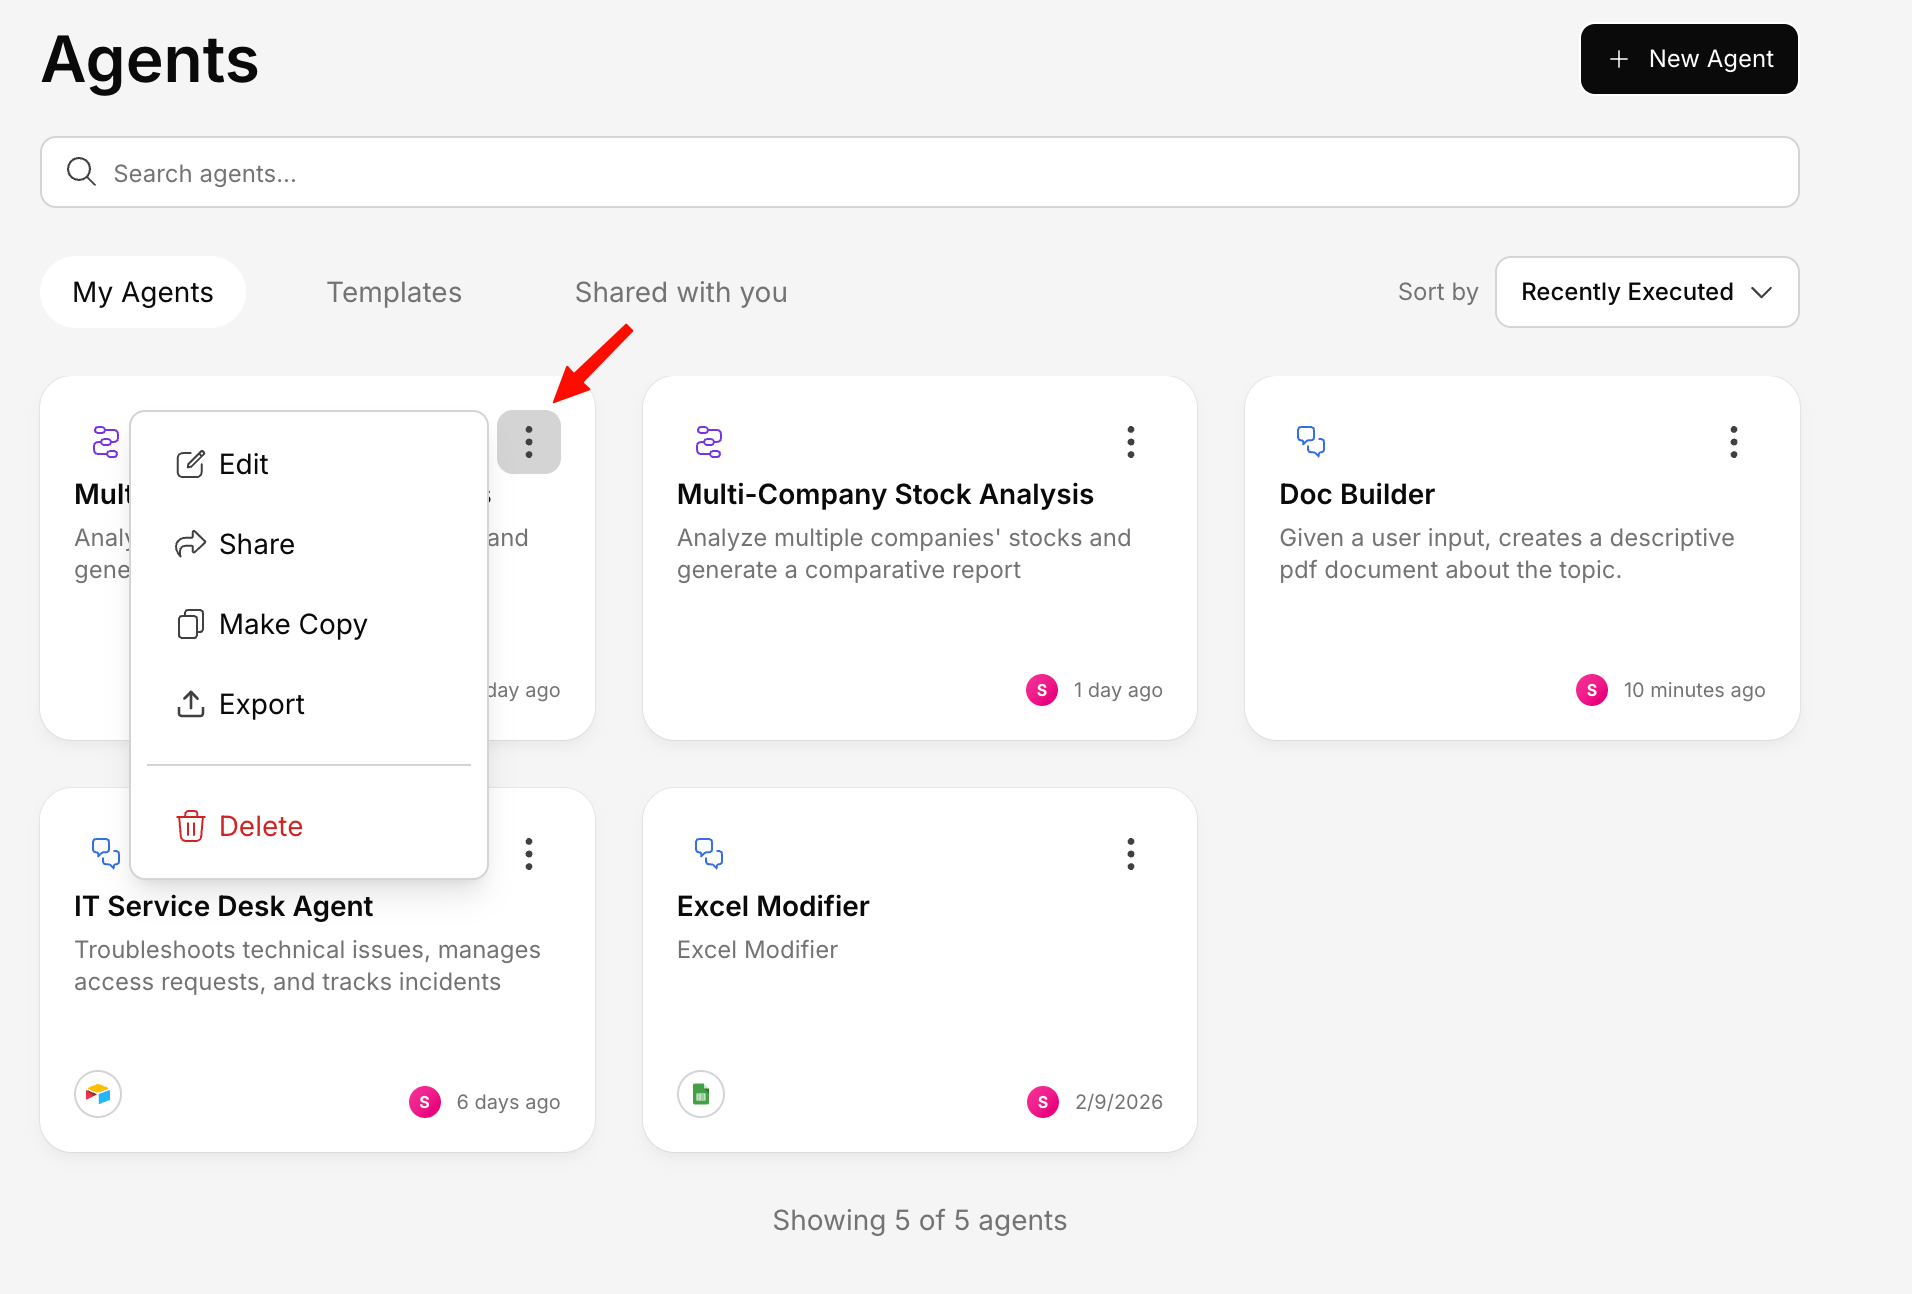Open the kebab menu on Excel Modifier card
1912x1294 pixels.
[1130, 854]
